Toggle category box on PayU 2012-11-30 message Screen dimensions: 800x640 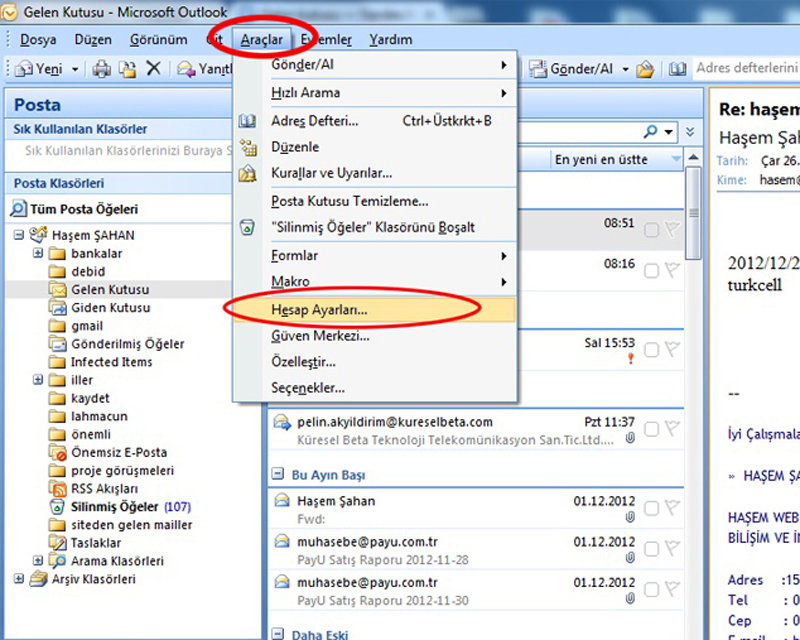pos(651,590)
